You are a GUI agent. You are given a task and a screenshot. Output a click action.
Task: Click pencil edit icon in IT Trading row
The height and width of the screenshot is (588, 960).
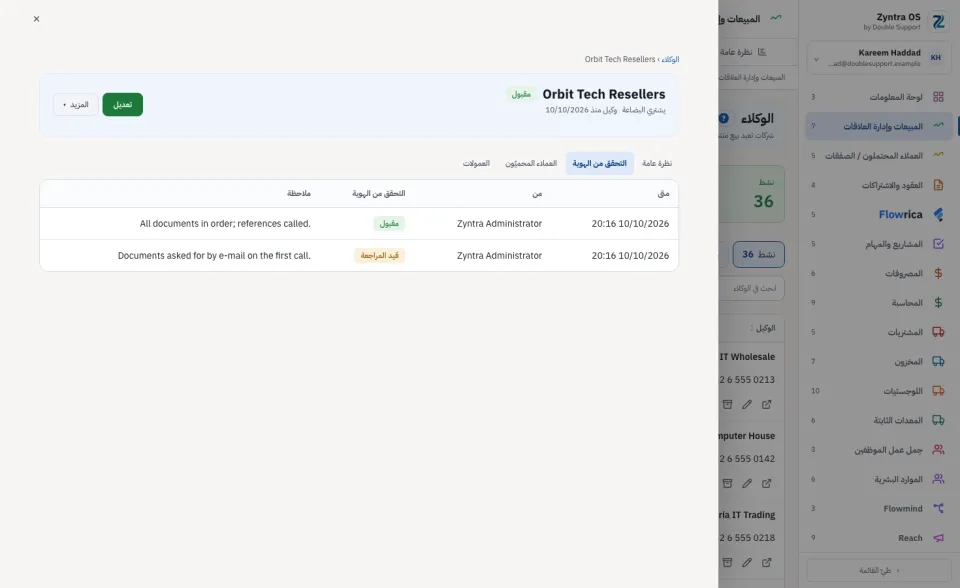(x=747, y=562)
